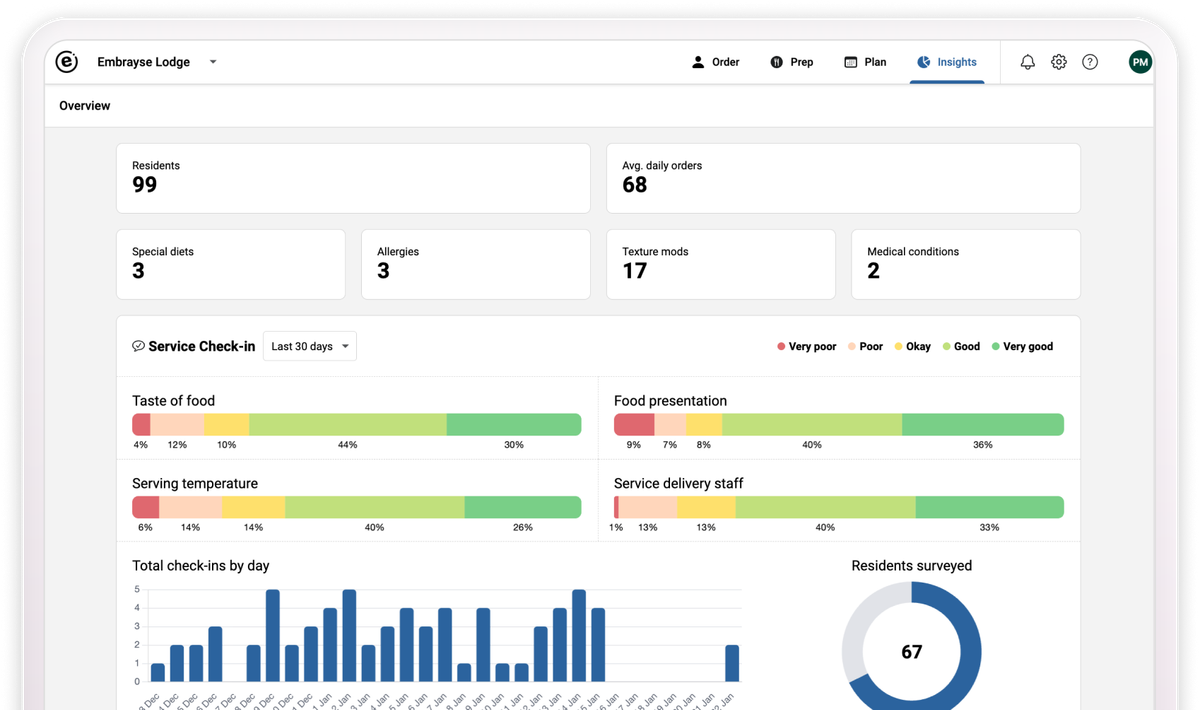Click the Taste of food heading

[174, 401]
